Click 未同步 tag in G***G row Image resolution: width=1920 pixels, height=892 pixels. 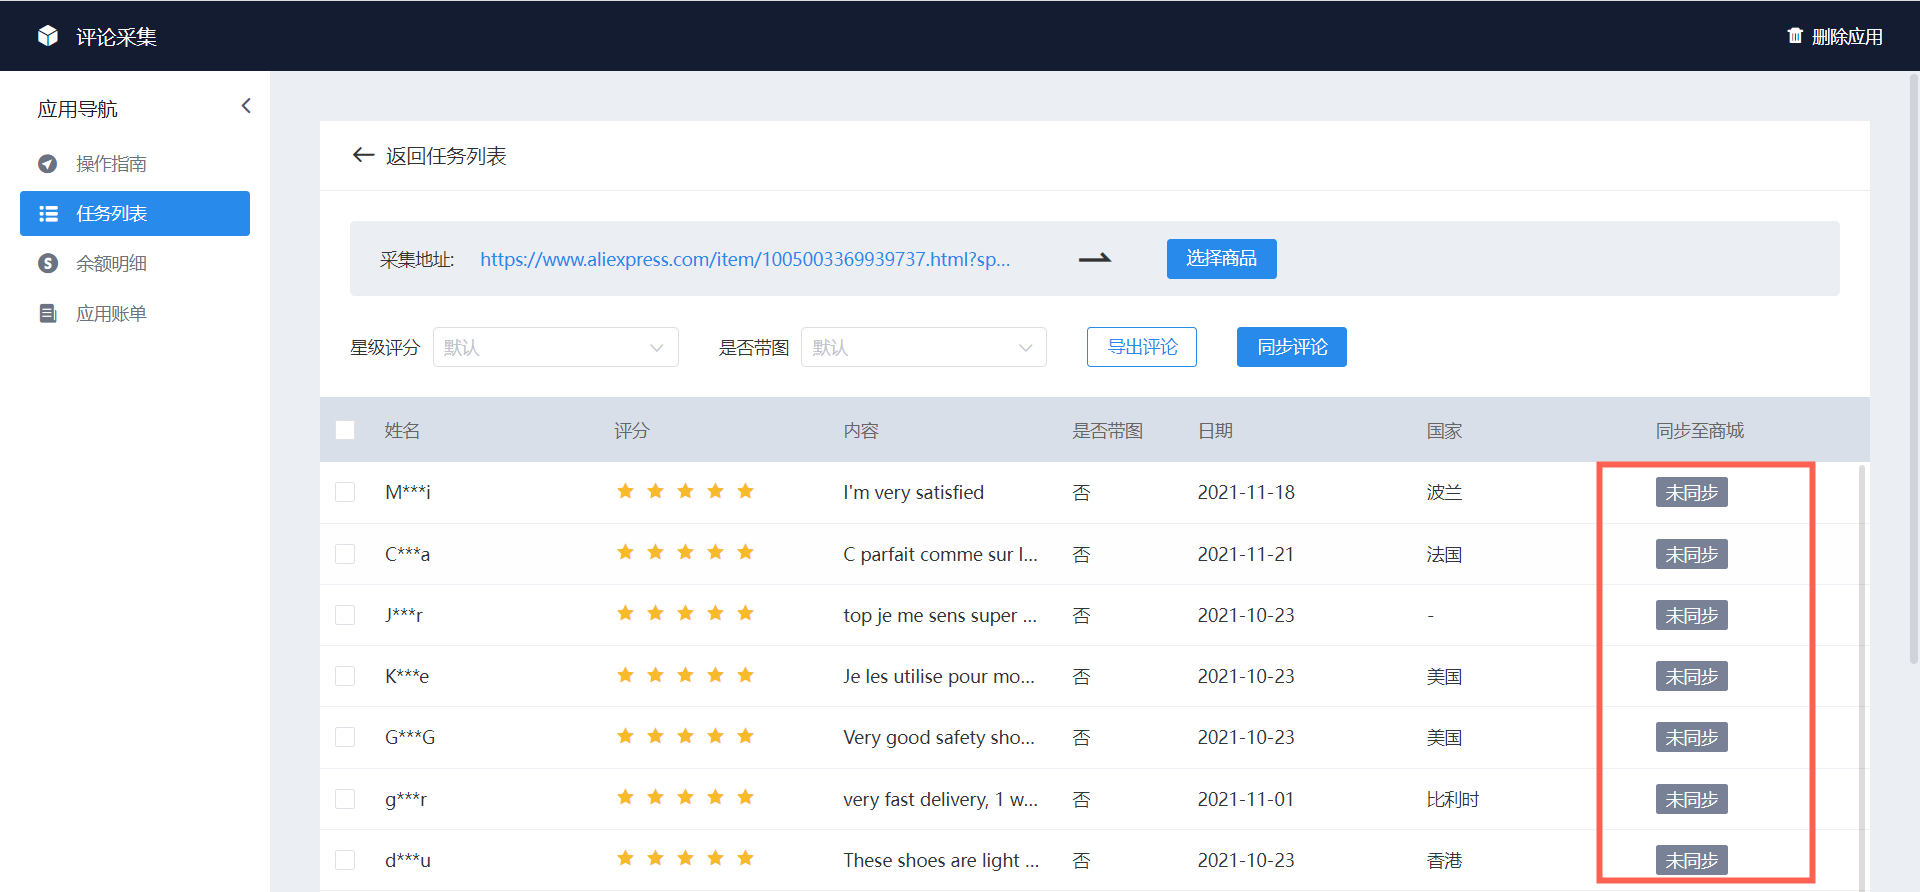[x=1691, y=737]
